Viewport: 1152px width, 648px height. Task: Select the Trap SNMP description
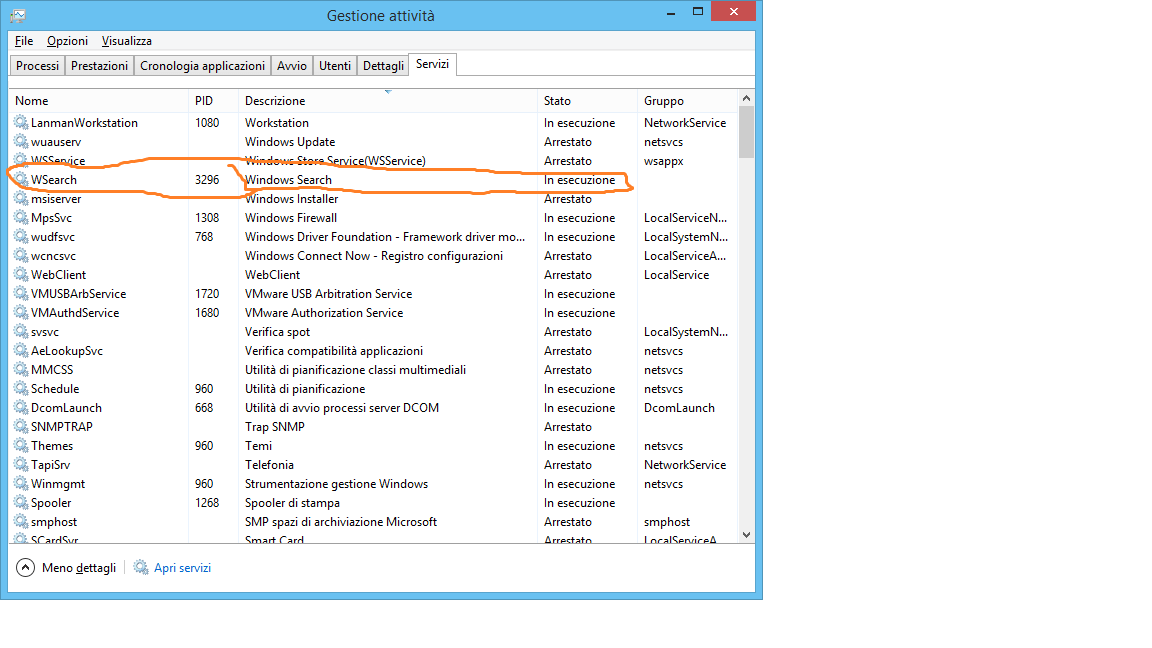[274, 426]
